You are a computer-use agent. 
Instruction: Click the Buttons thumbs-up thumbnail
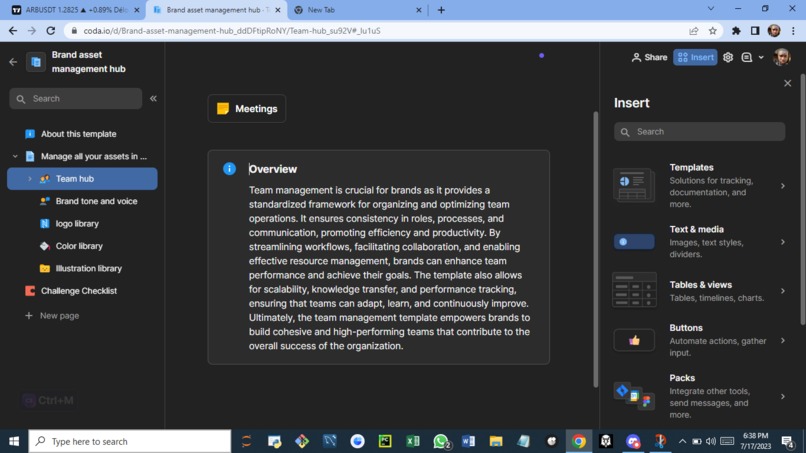[x=634, y=340]
